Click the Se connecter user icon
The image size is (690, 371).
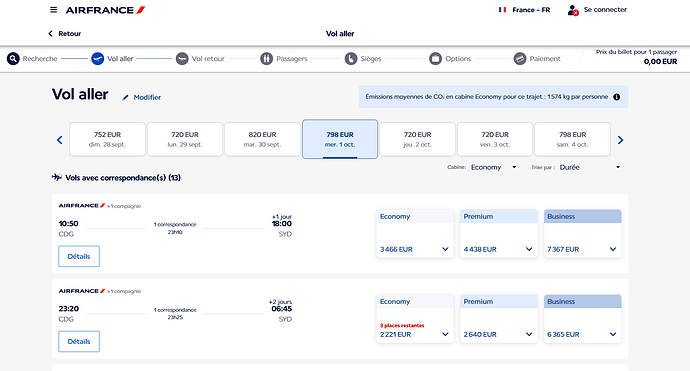(x=573, y=10)
